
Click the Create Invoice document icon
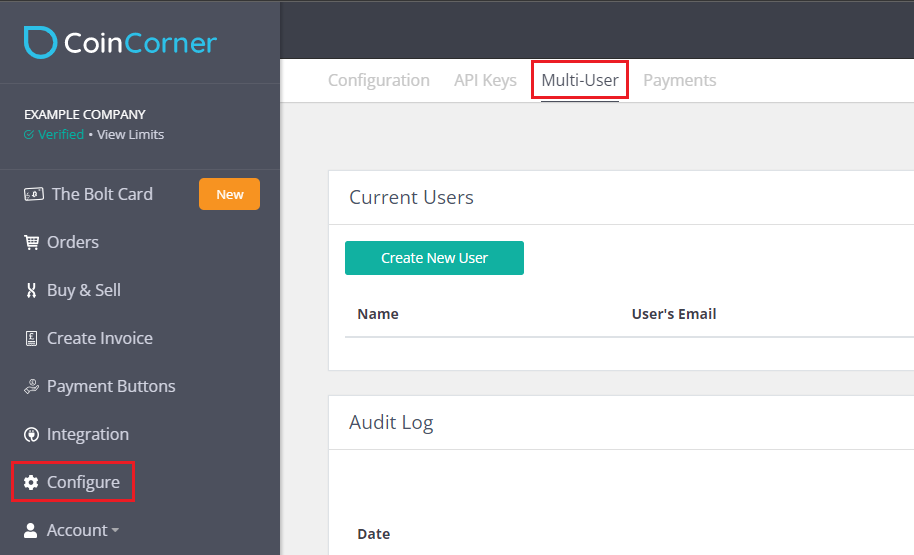coord(31,338)
